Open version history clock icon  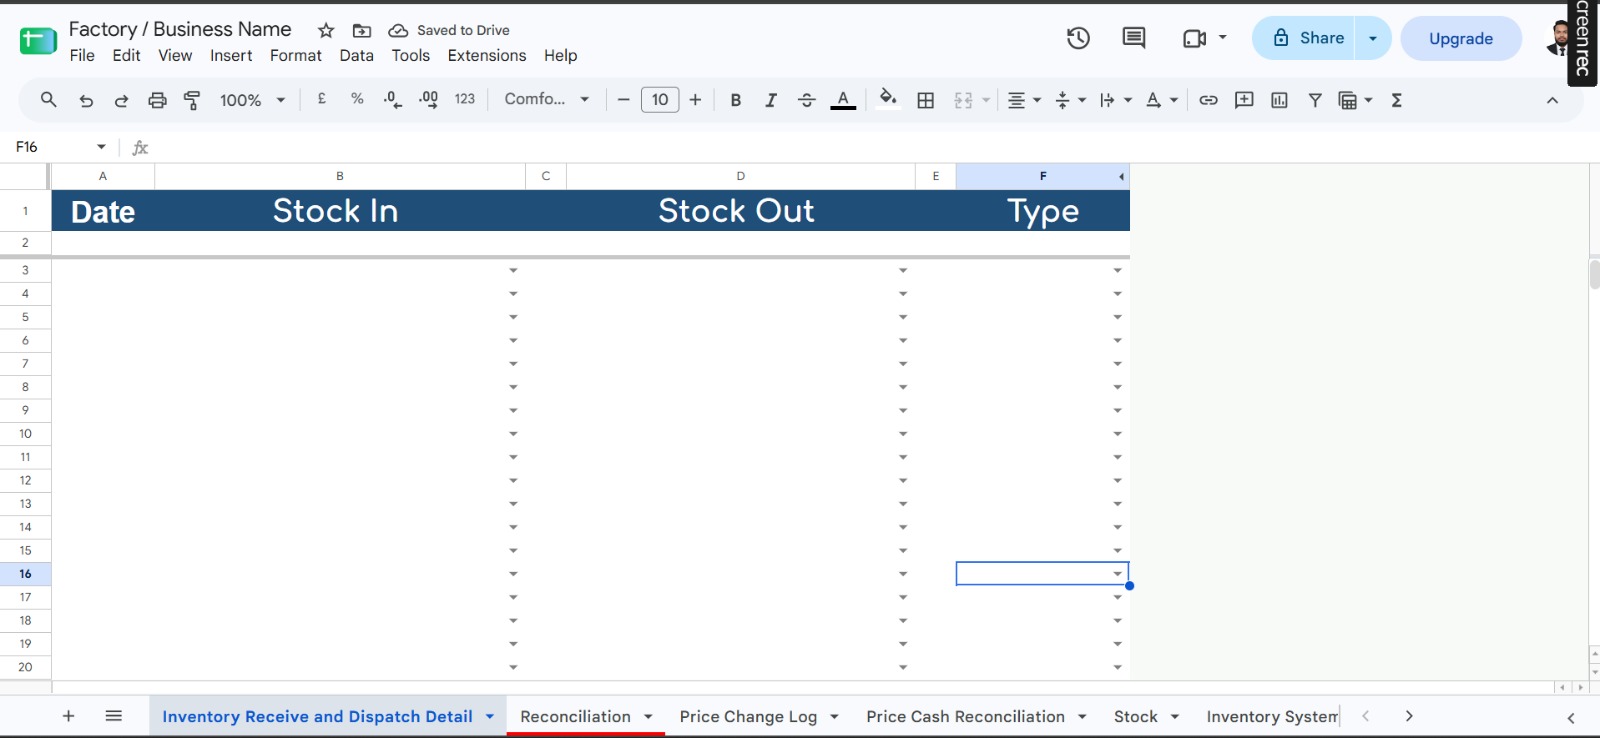tap(1078, 38)
